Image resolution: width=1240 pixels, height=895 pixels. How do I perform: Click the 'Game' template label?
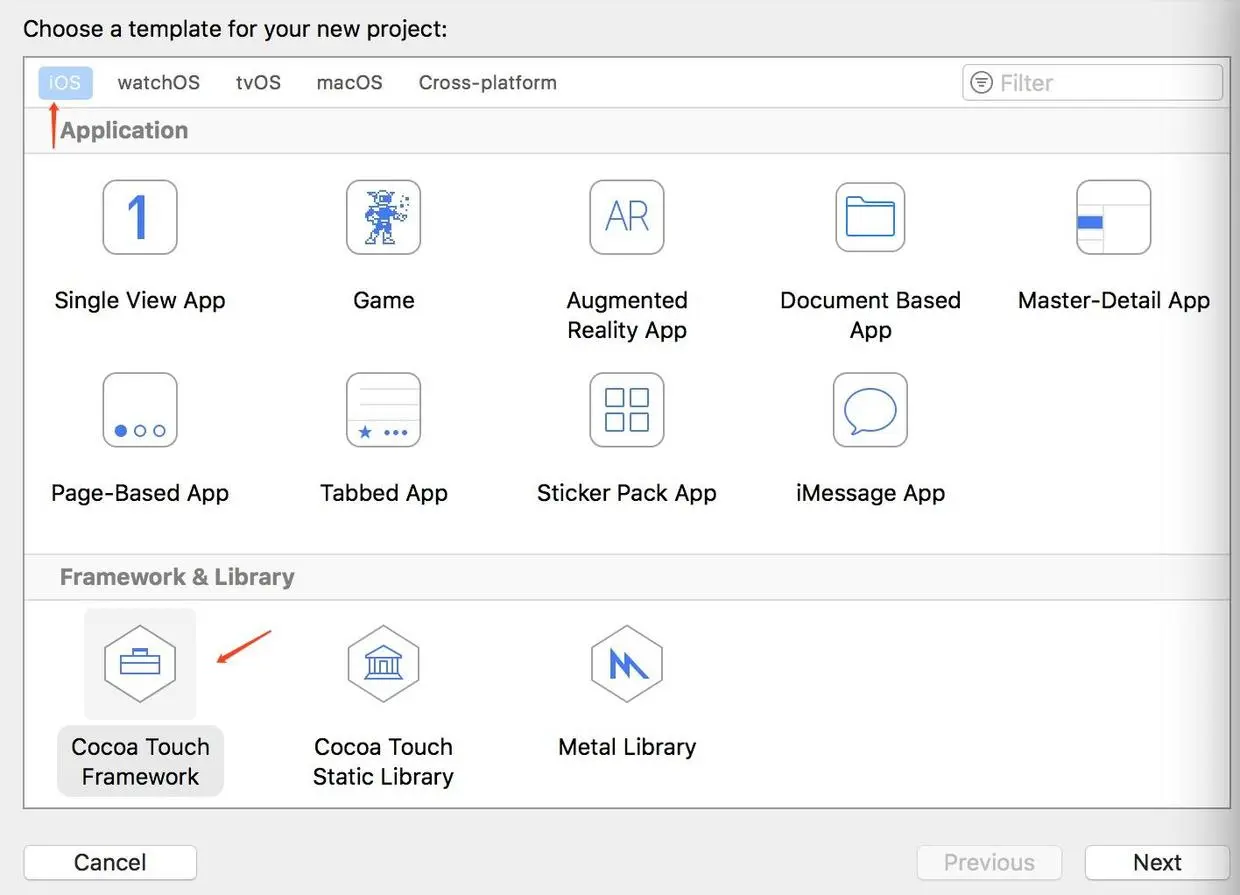(x=384, y=300)
